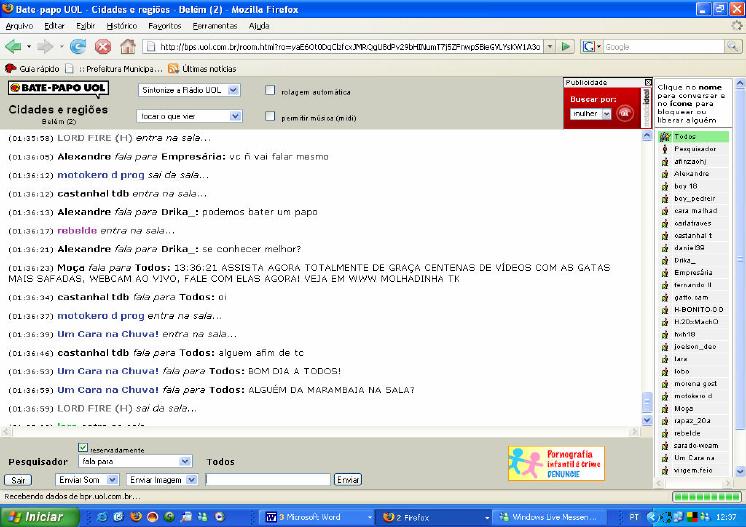Go back with the green back arrow
The width and height of the screenshot is (746, 527).
click(13, 47)
